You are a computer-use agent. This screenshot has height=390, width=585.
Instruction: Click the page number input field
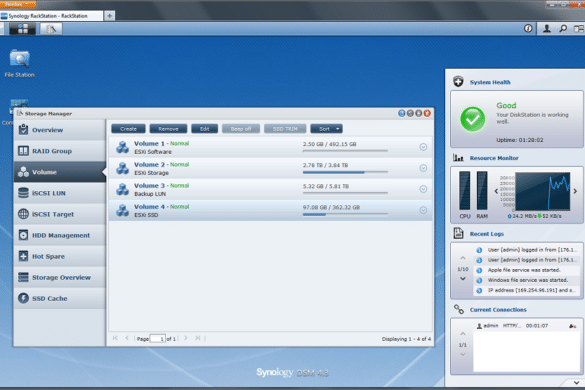click(x=157, y=338)
